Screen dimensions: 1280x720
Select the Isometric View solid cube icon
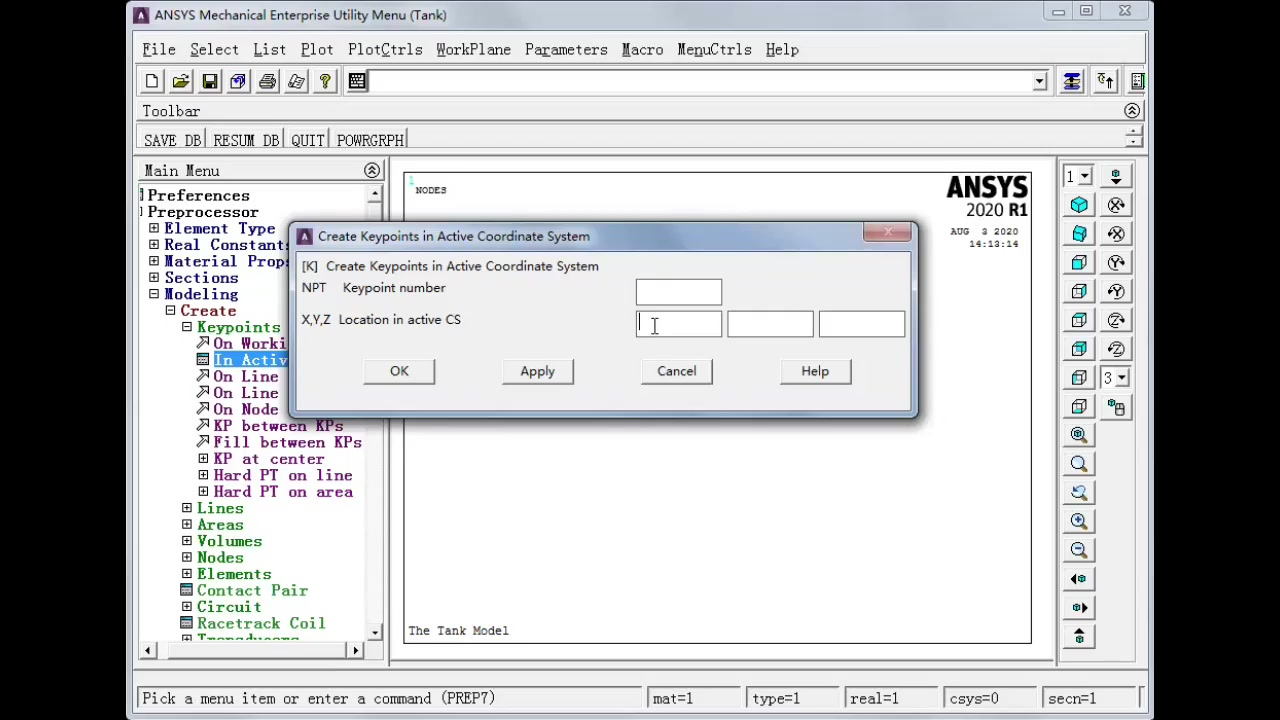click(x=1079, y=205)
